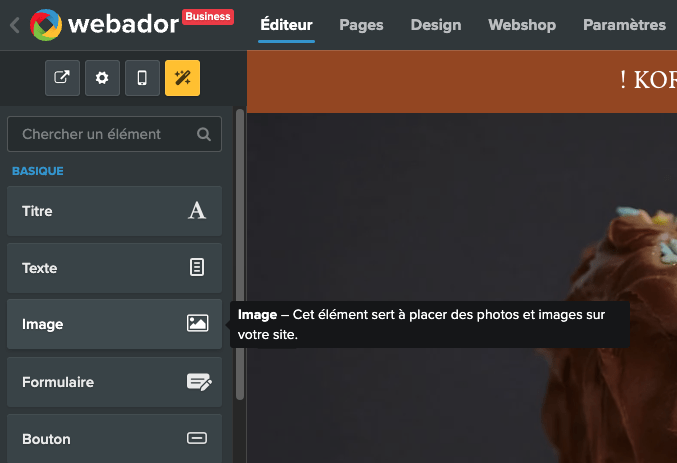Open the Pages tab
Viewport: 677px width, 463px height.
coord(361,25)
